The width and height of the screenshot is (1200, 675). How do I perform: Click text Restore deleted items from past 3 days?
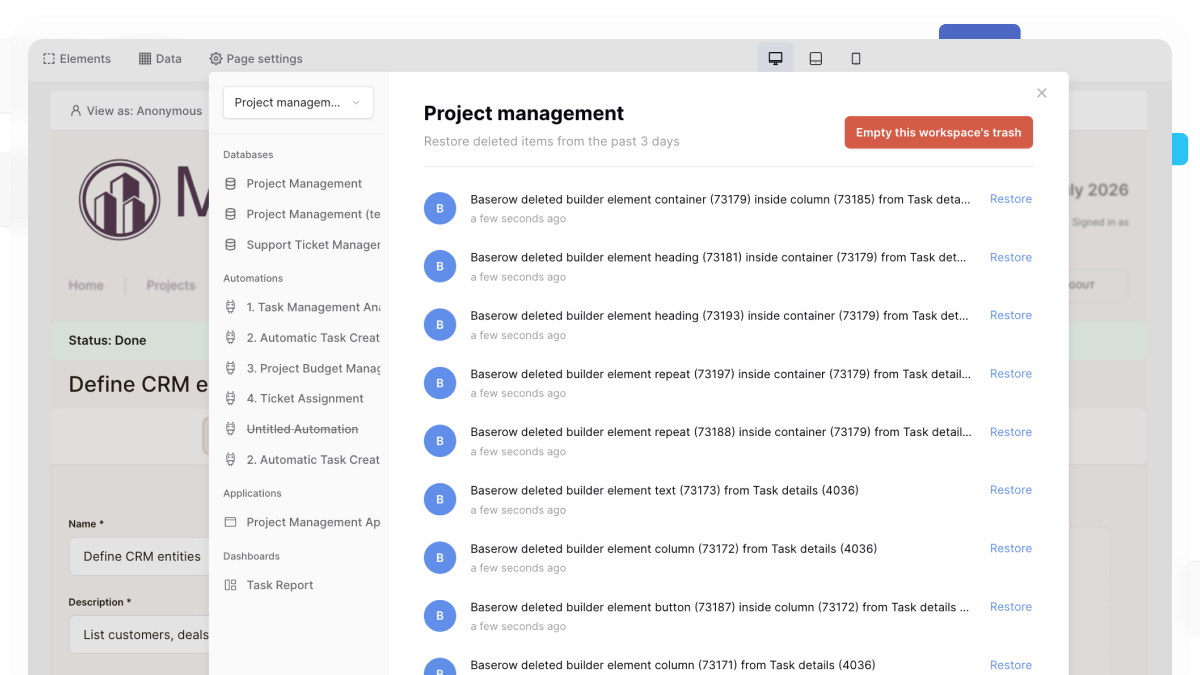[x=552, y=141]
